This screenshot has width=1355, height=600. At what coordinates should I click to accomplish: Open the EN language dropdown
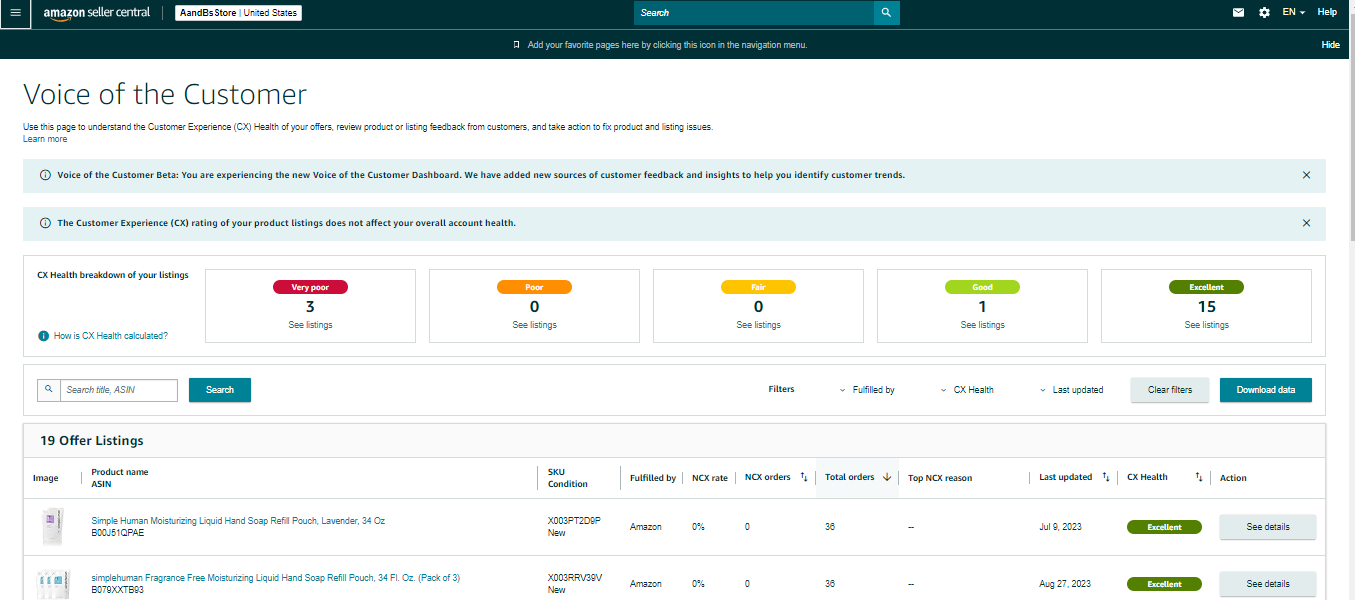[x=1294, y=13]
